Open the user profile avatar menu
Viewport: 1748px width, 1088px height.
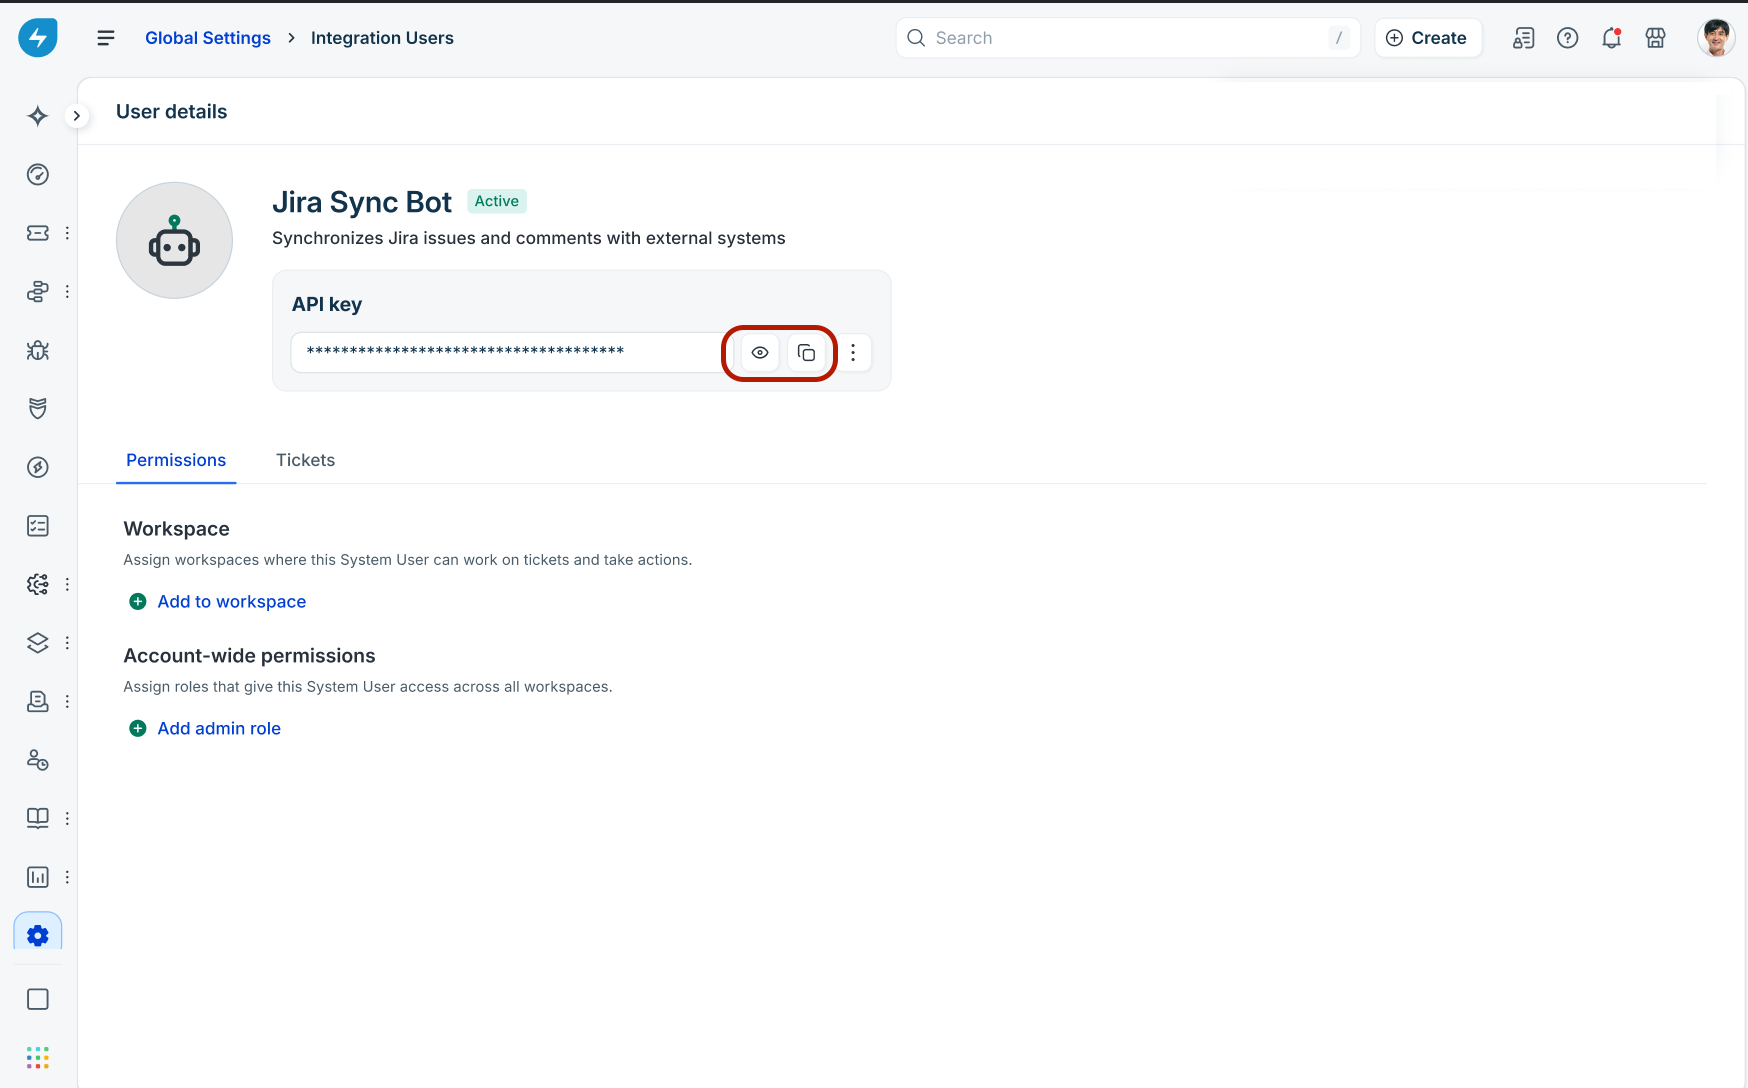1716,38
